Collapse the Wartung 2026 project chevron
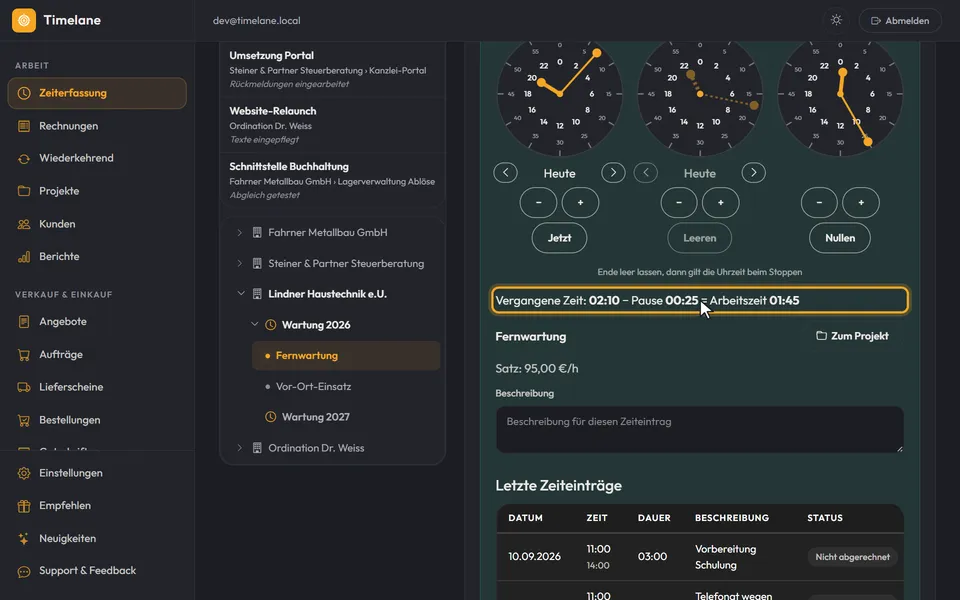The width and height of the screenshot is (960, 600). 255,324
